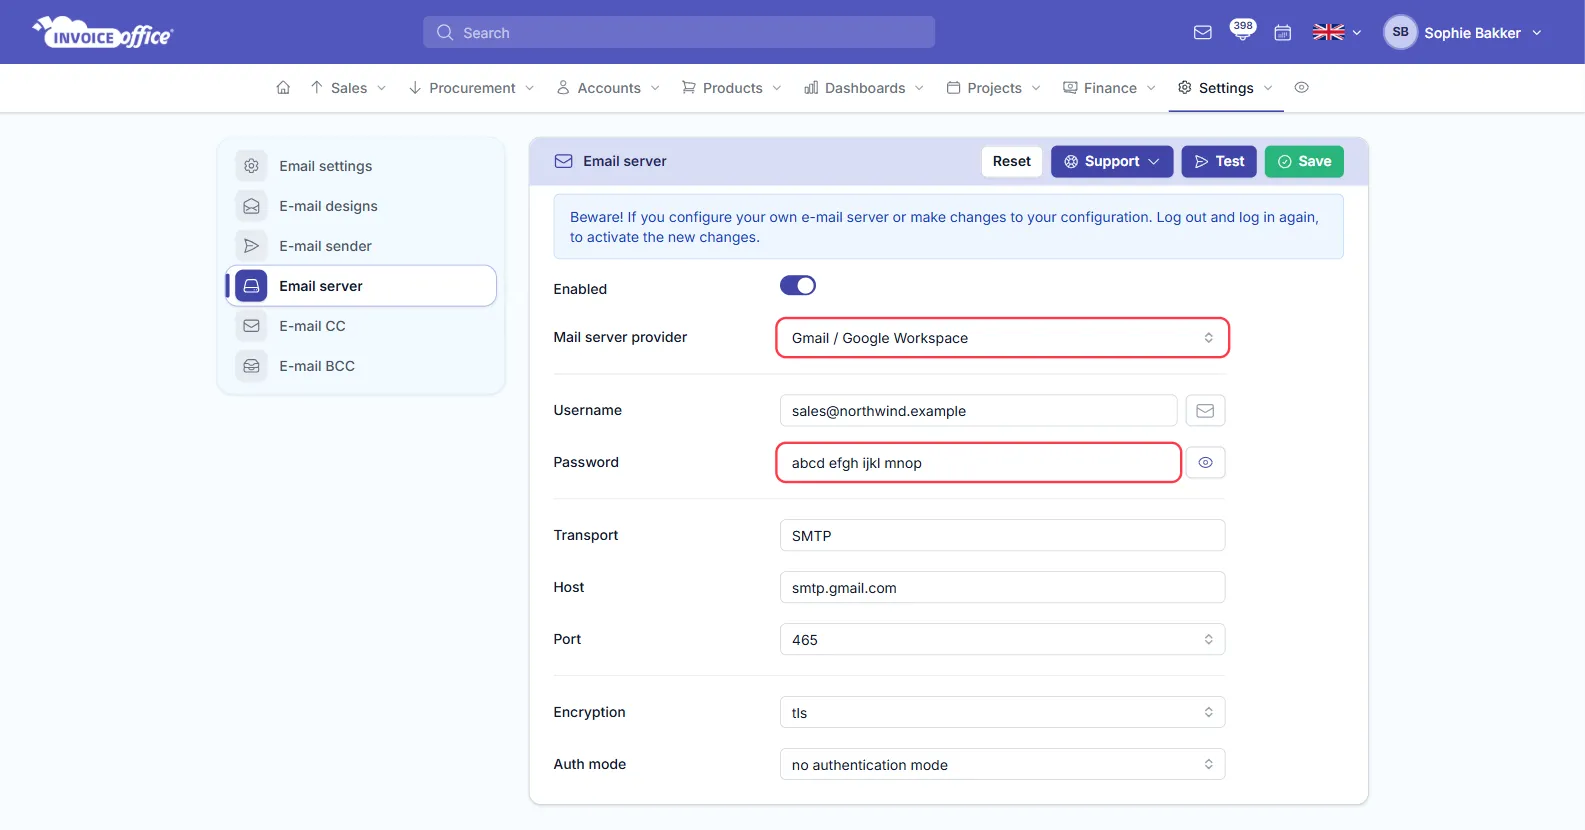
Task: Expand the language selector chevron
Action: tap(1357, 33)
